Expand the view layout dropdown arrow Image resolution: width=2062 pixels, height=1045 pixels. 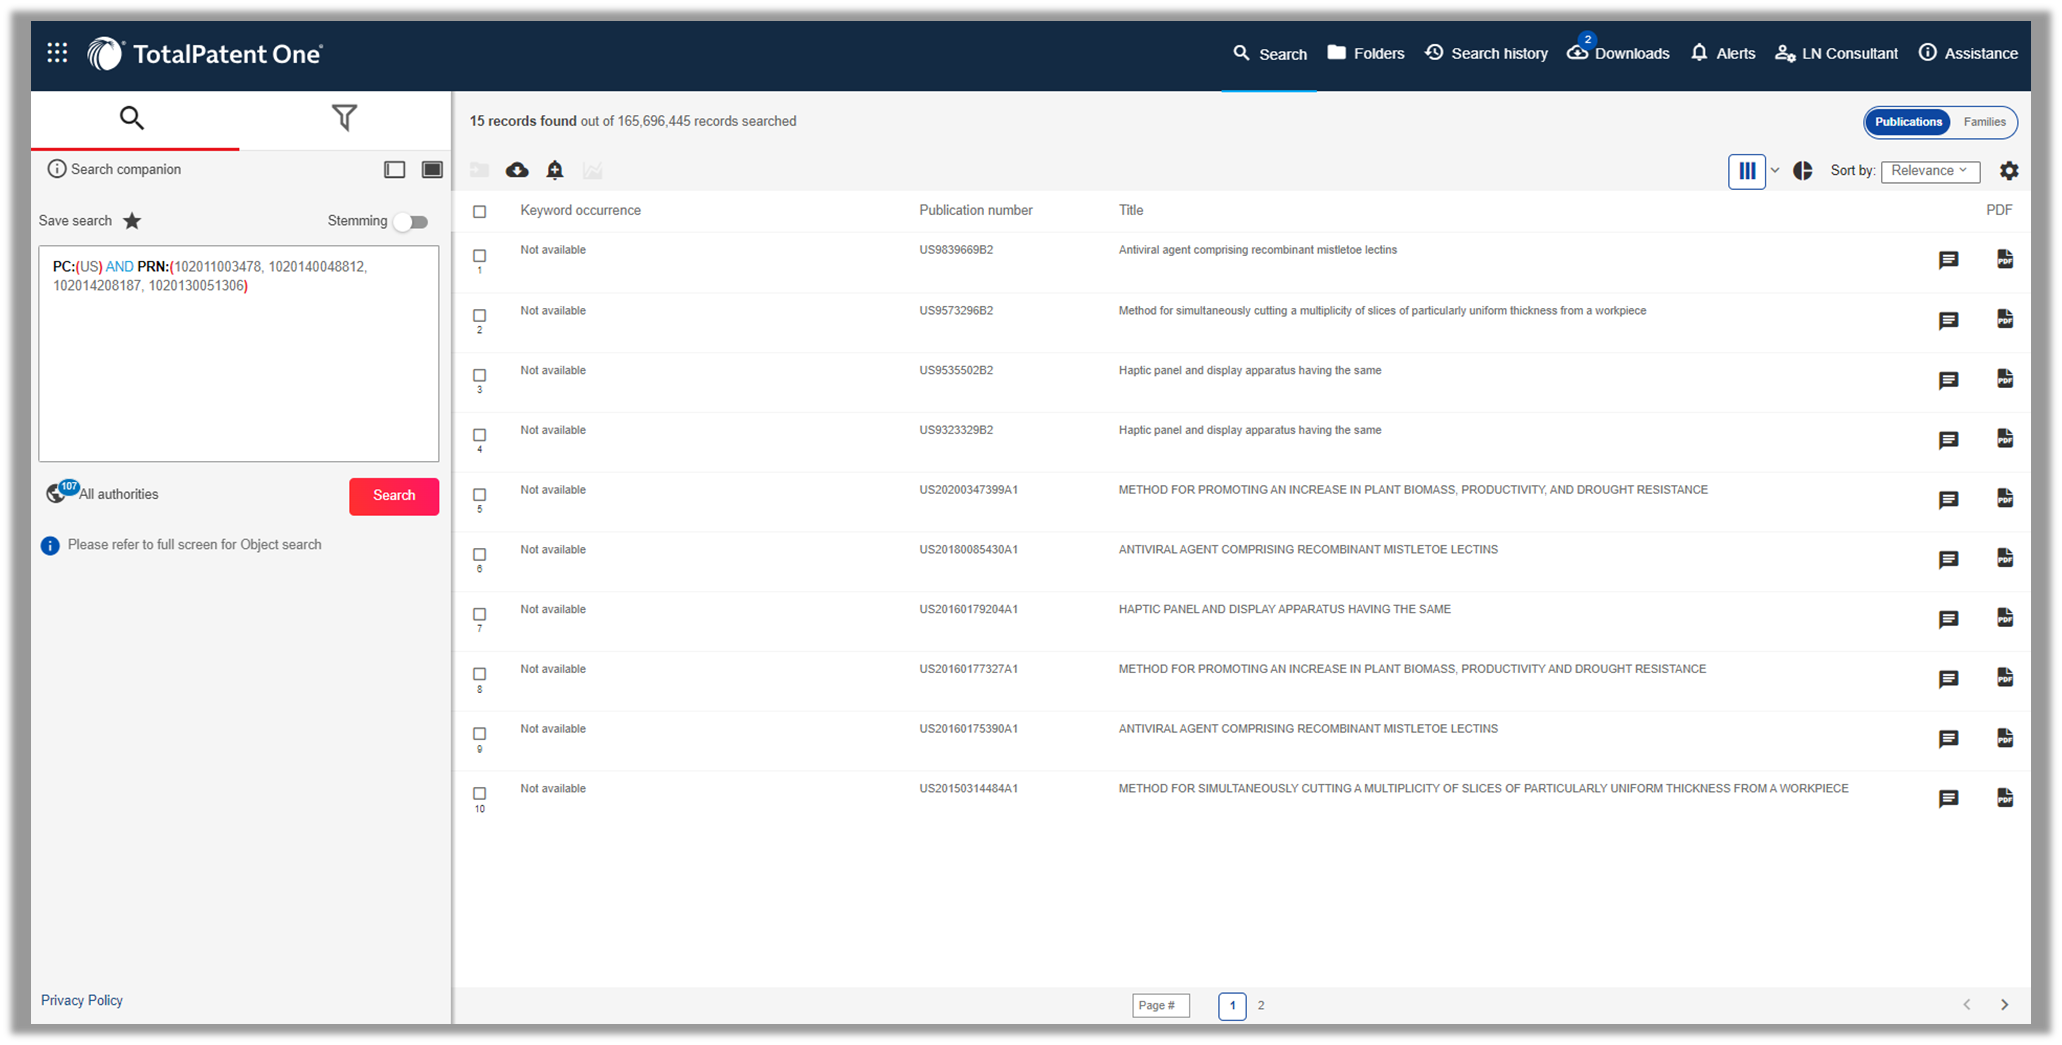click(1775, 171)
